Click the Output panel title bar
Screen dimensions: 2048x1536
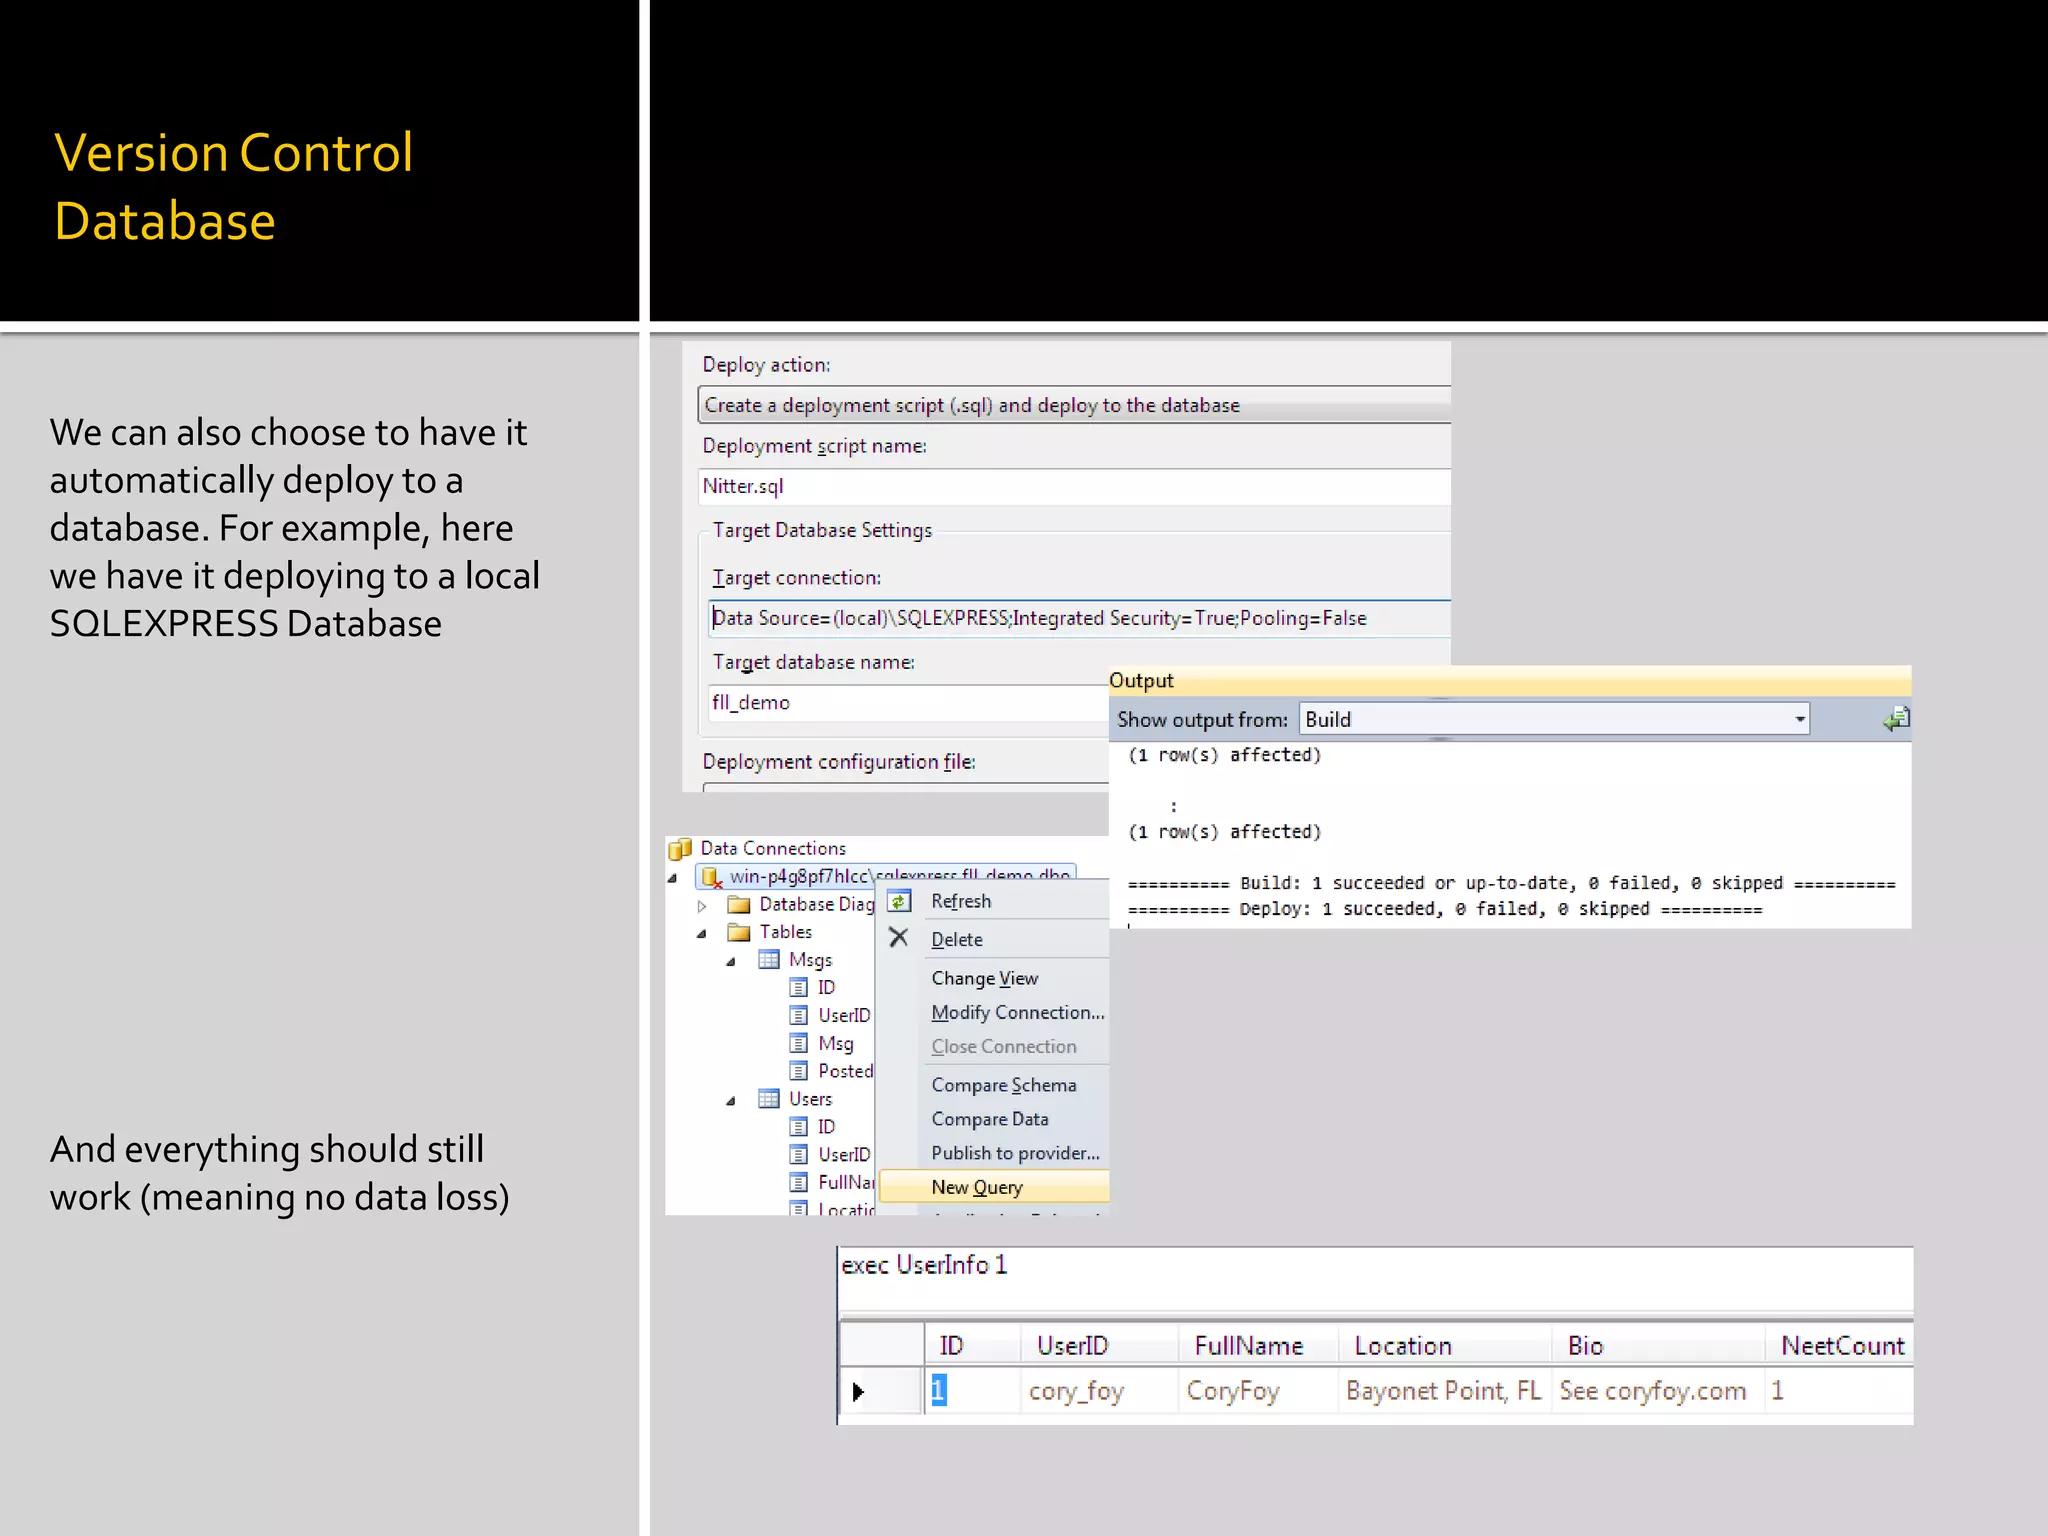[1510, 681]
